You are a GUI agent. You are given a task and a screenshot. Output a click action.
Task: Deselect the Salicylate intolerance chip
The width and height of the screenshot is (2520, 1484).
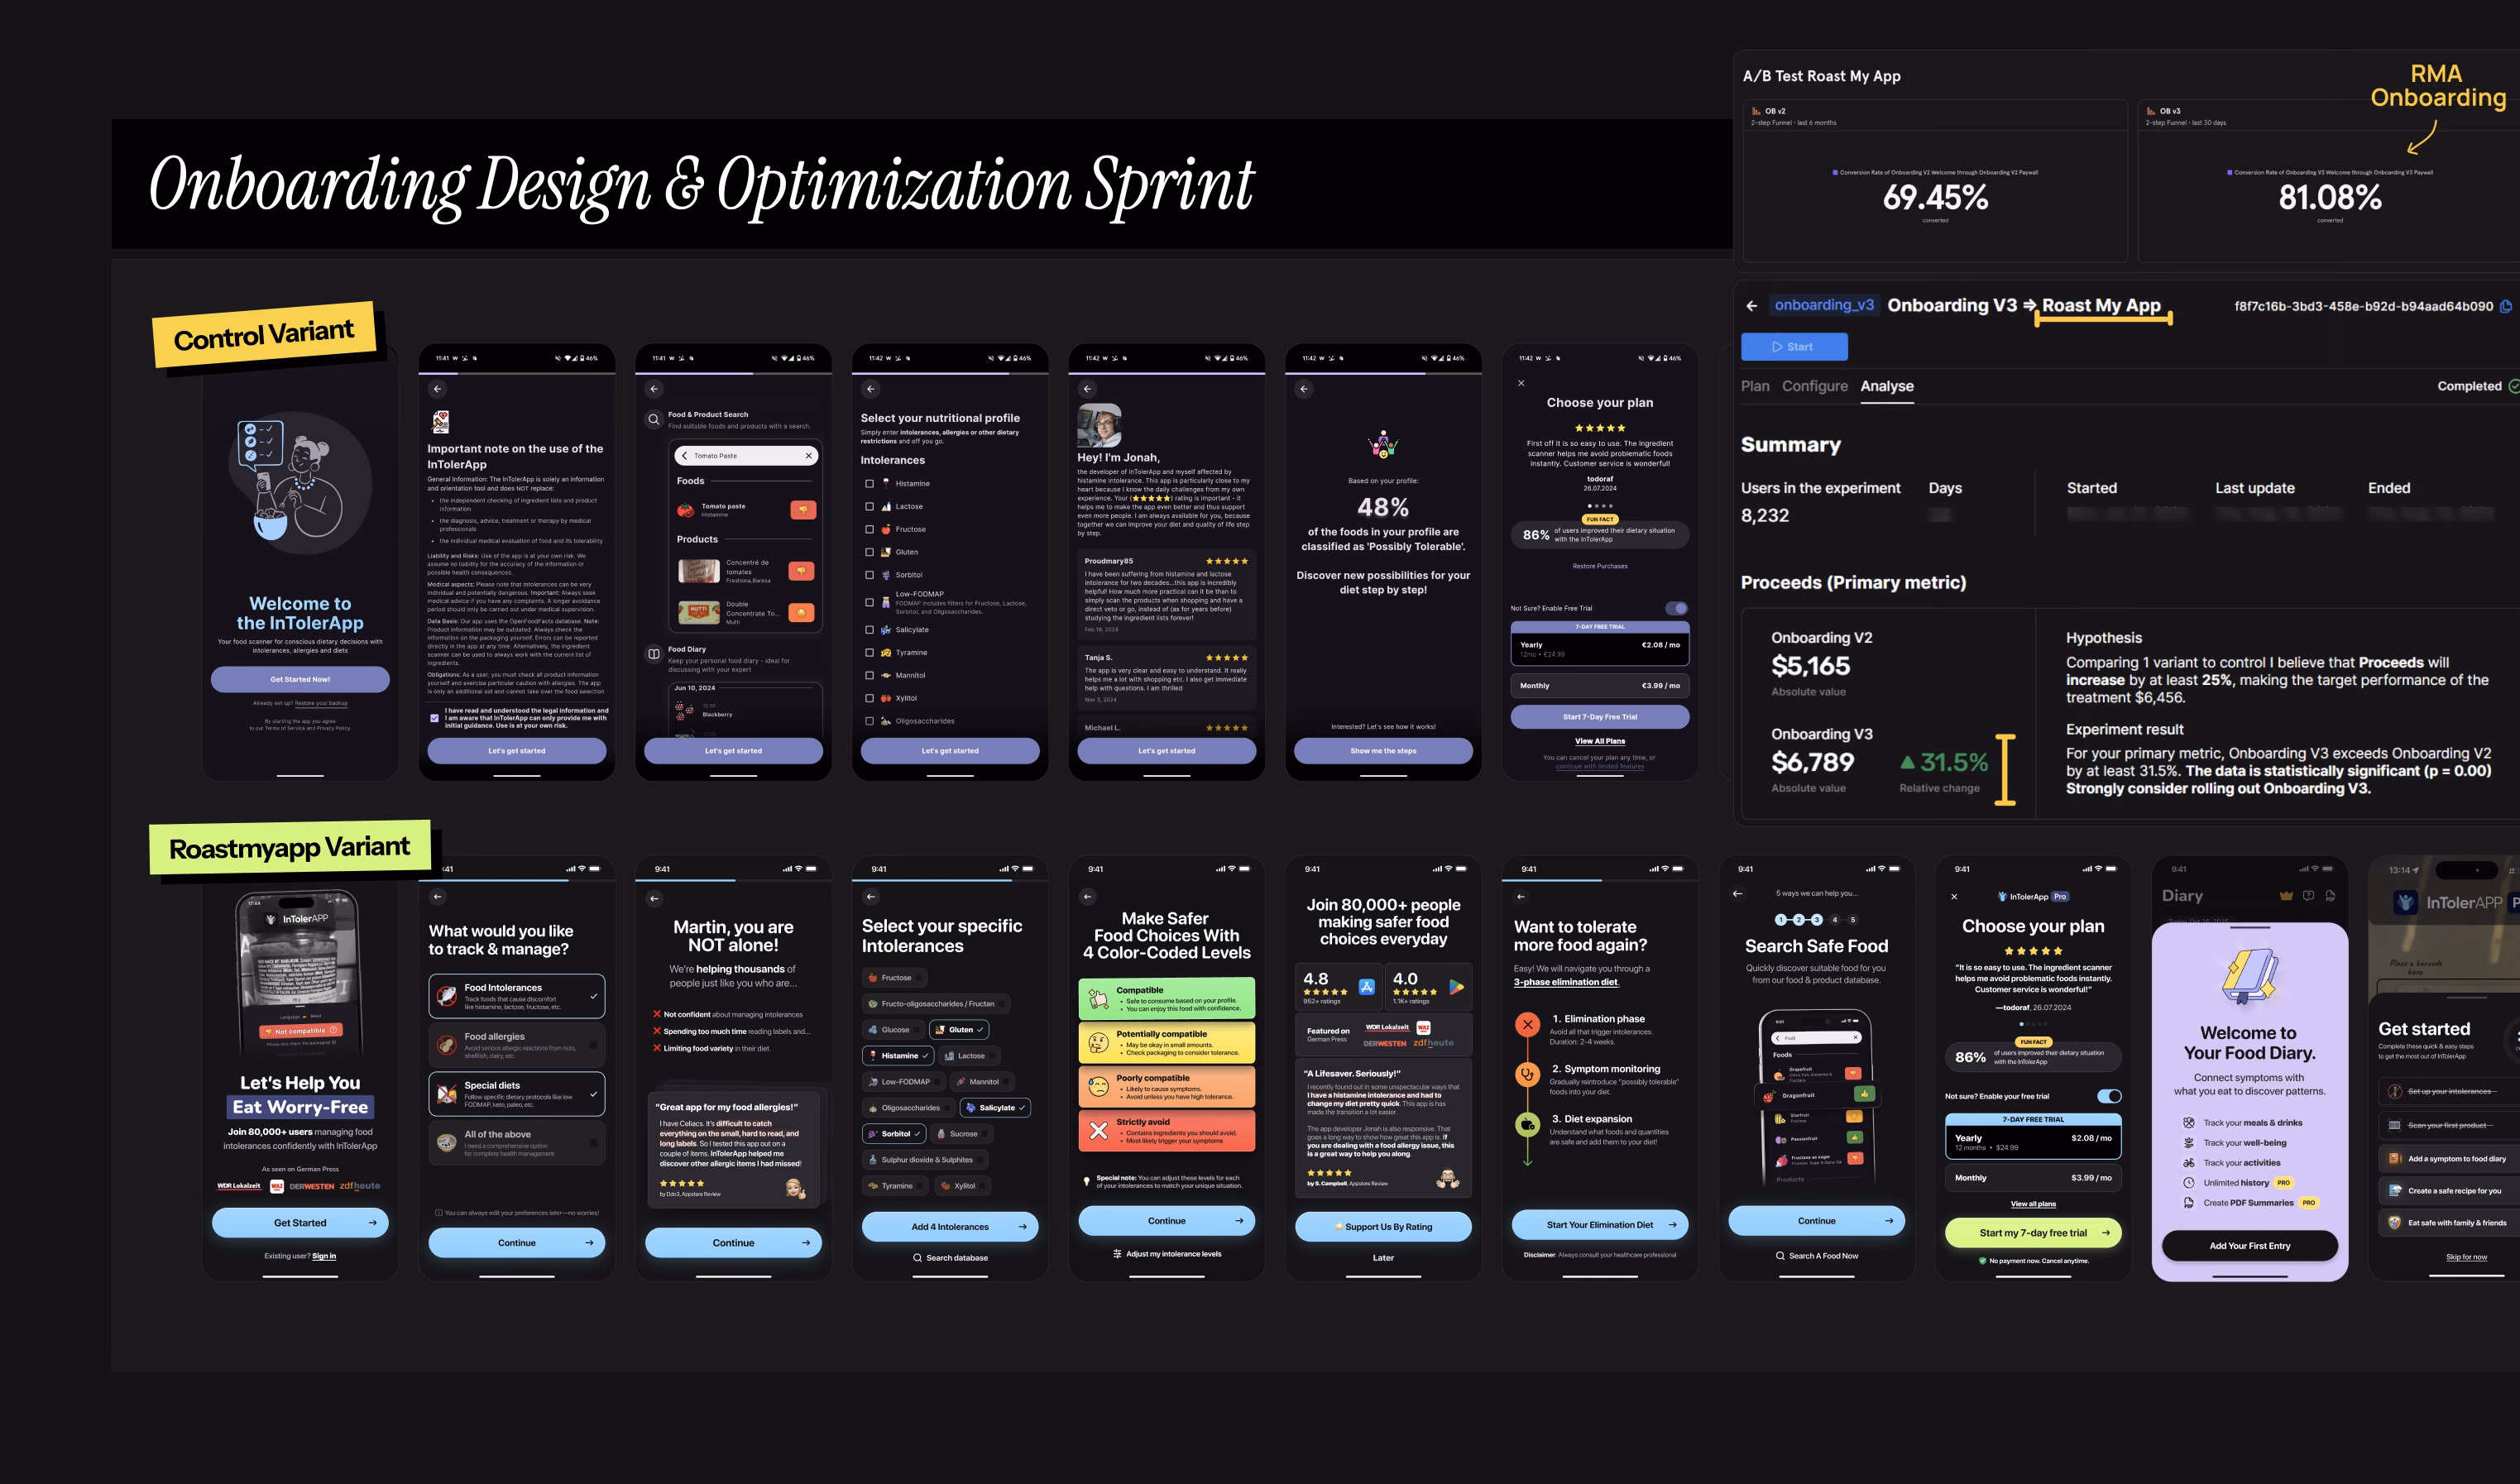click(996, 1108)
